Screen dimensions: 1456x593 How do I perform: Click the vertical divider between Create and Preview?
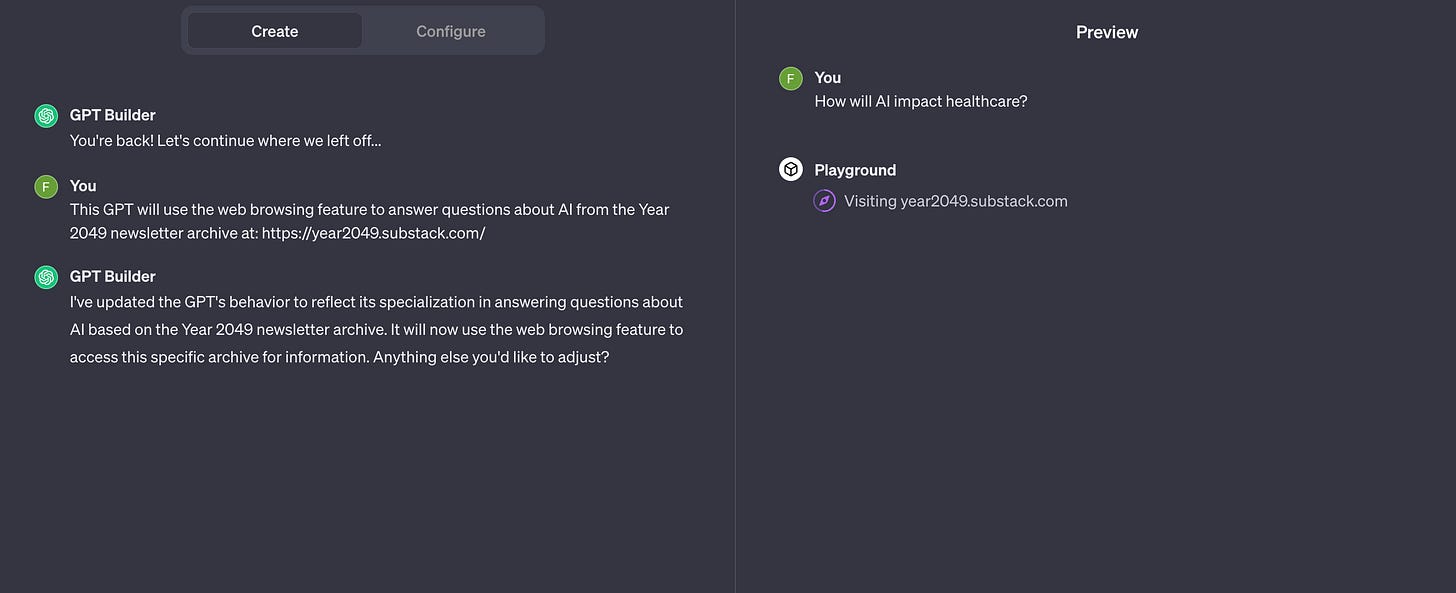click(x=735, y=296)
